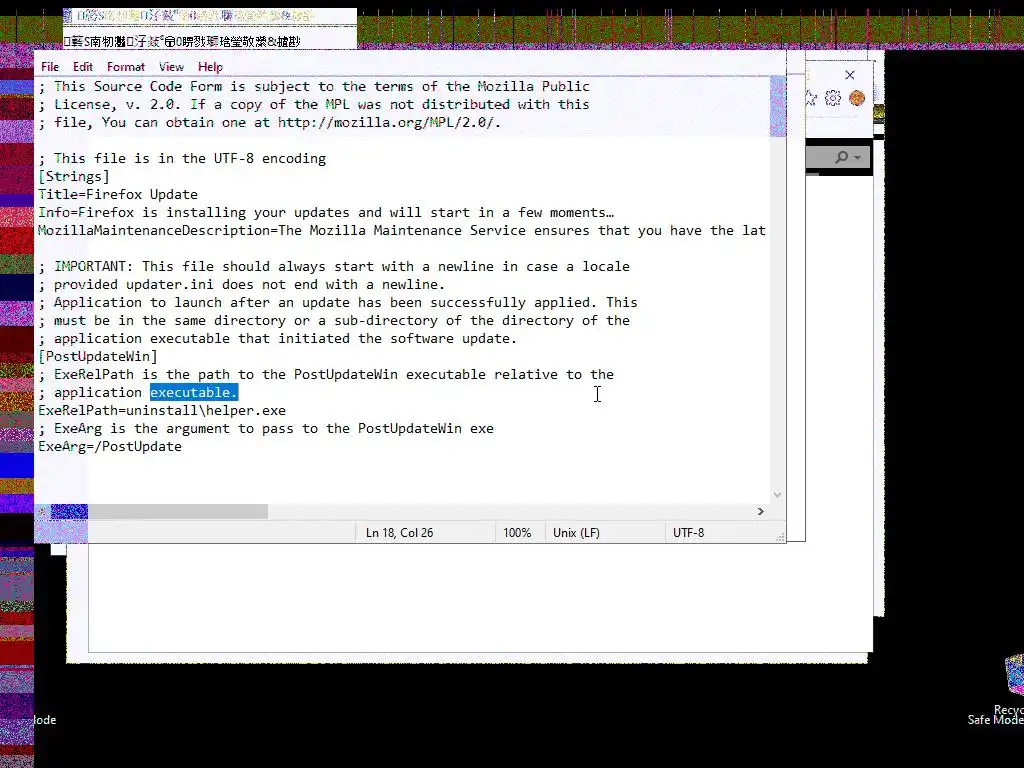Click the highlighted word "executable."
Image resolution: width=1024 pixels, height=768 pixels.
coord(194,392)
